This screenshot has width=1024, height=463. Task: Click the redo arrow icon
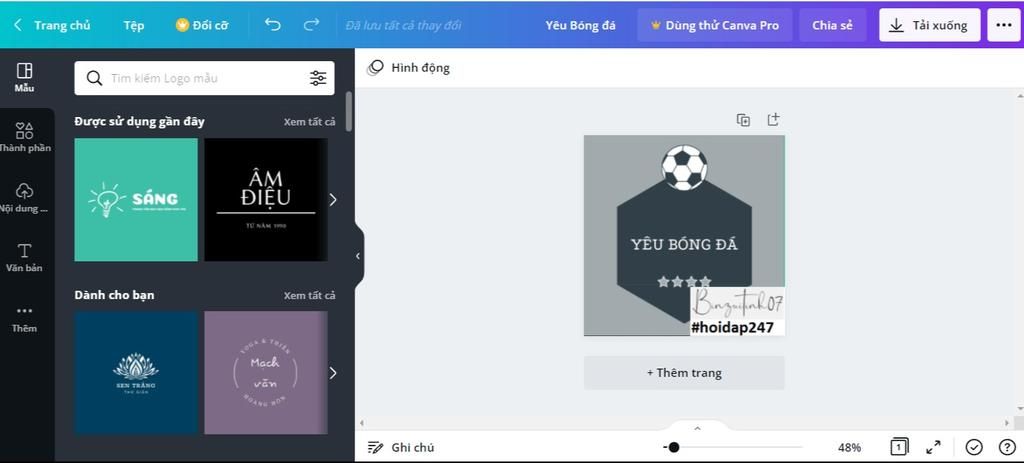(x=312, y=25)
